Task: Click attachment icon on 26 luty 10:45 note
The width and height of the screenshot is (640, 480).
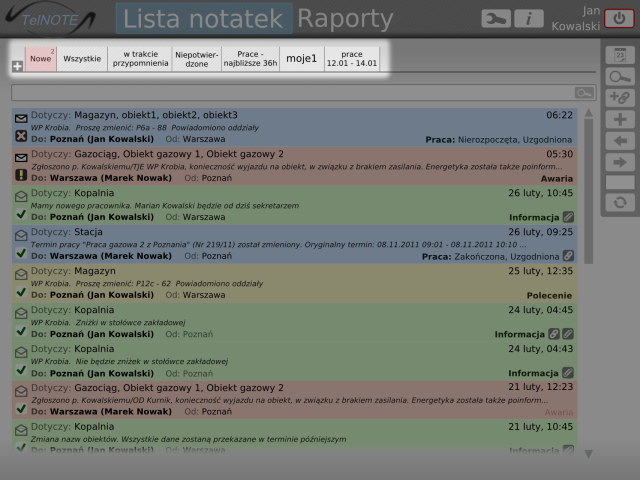Action: [x=568, y=217]
